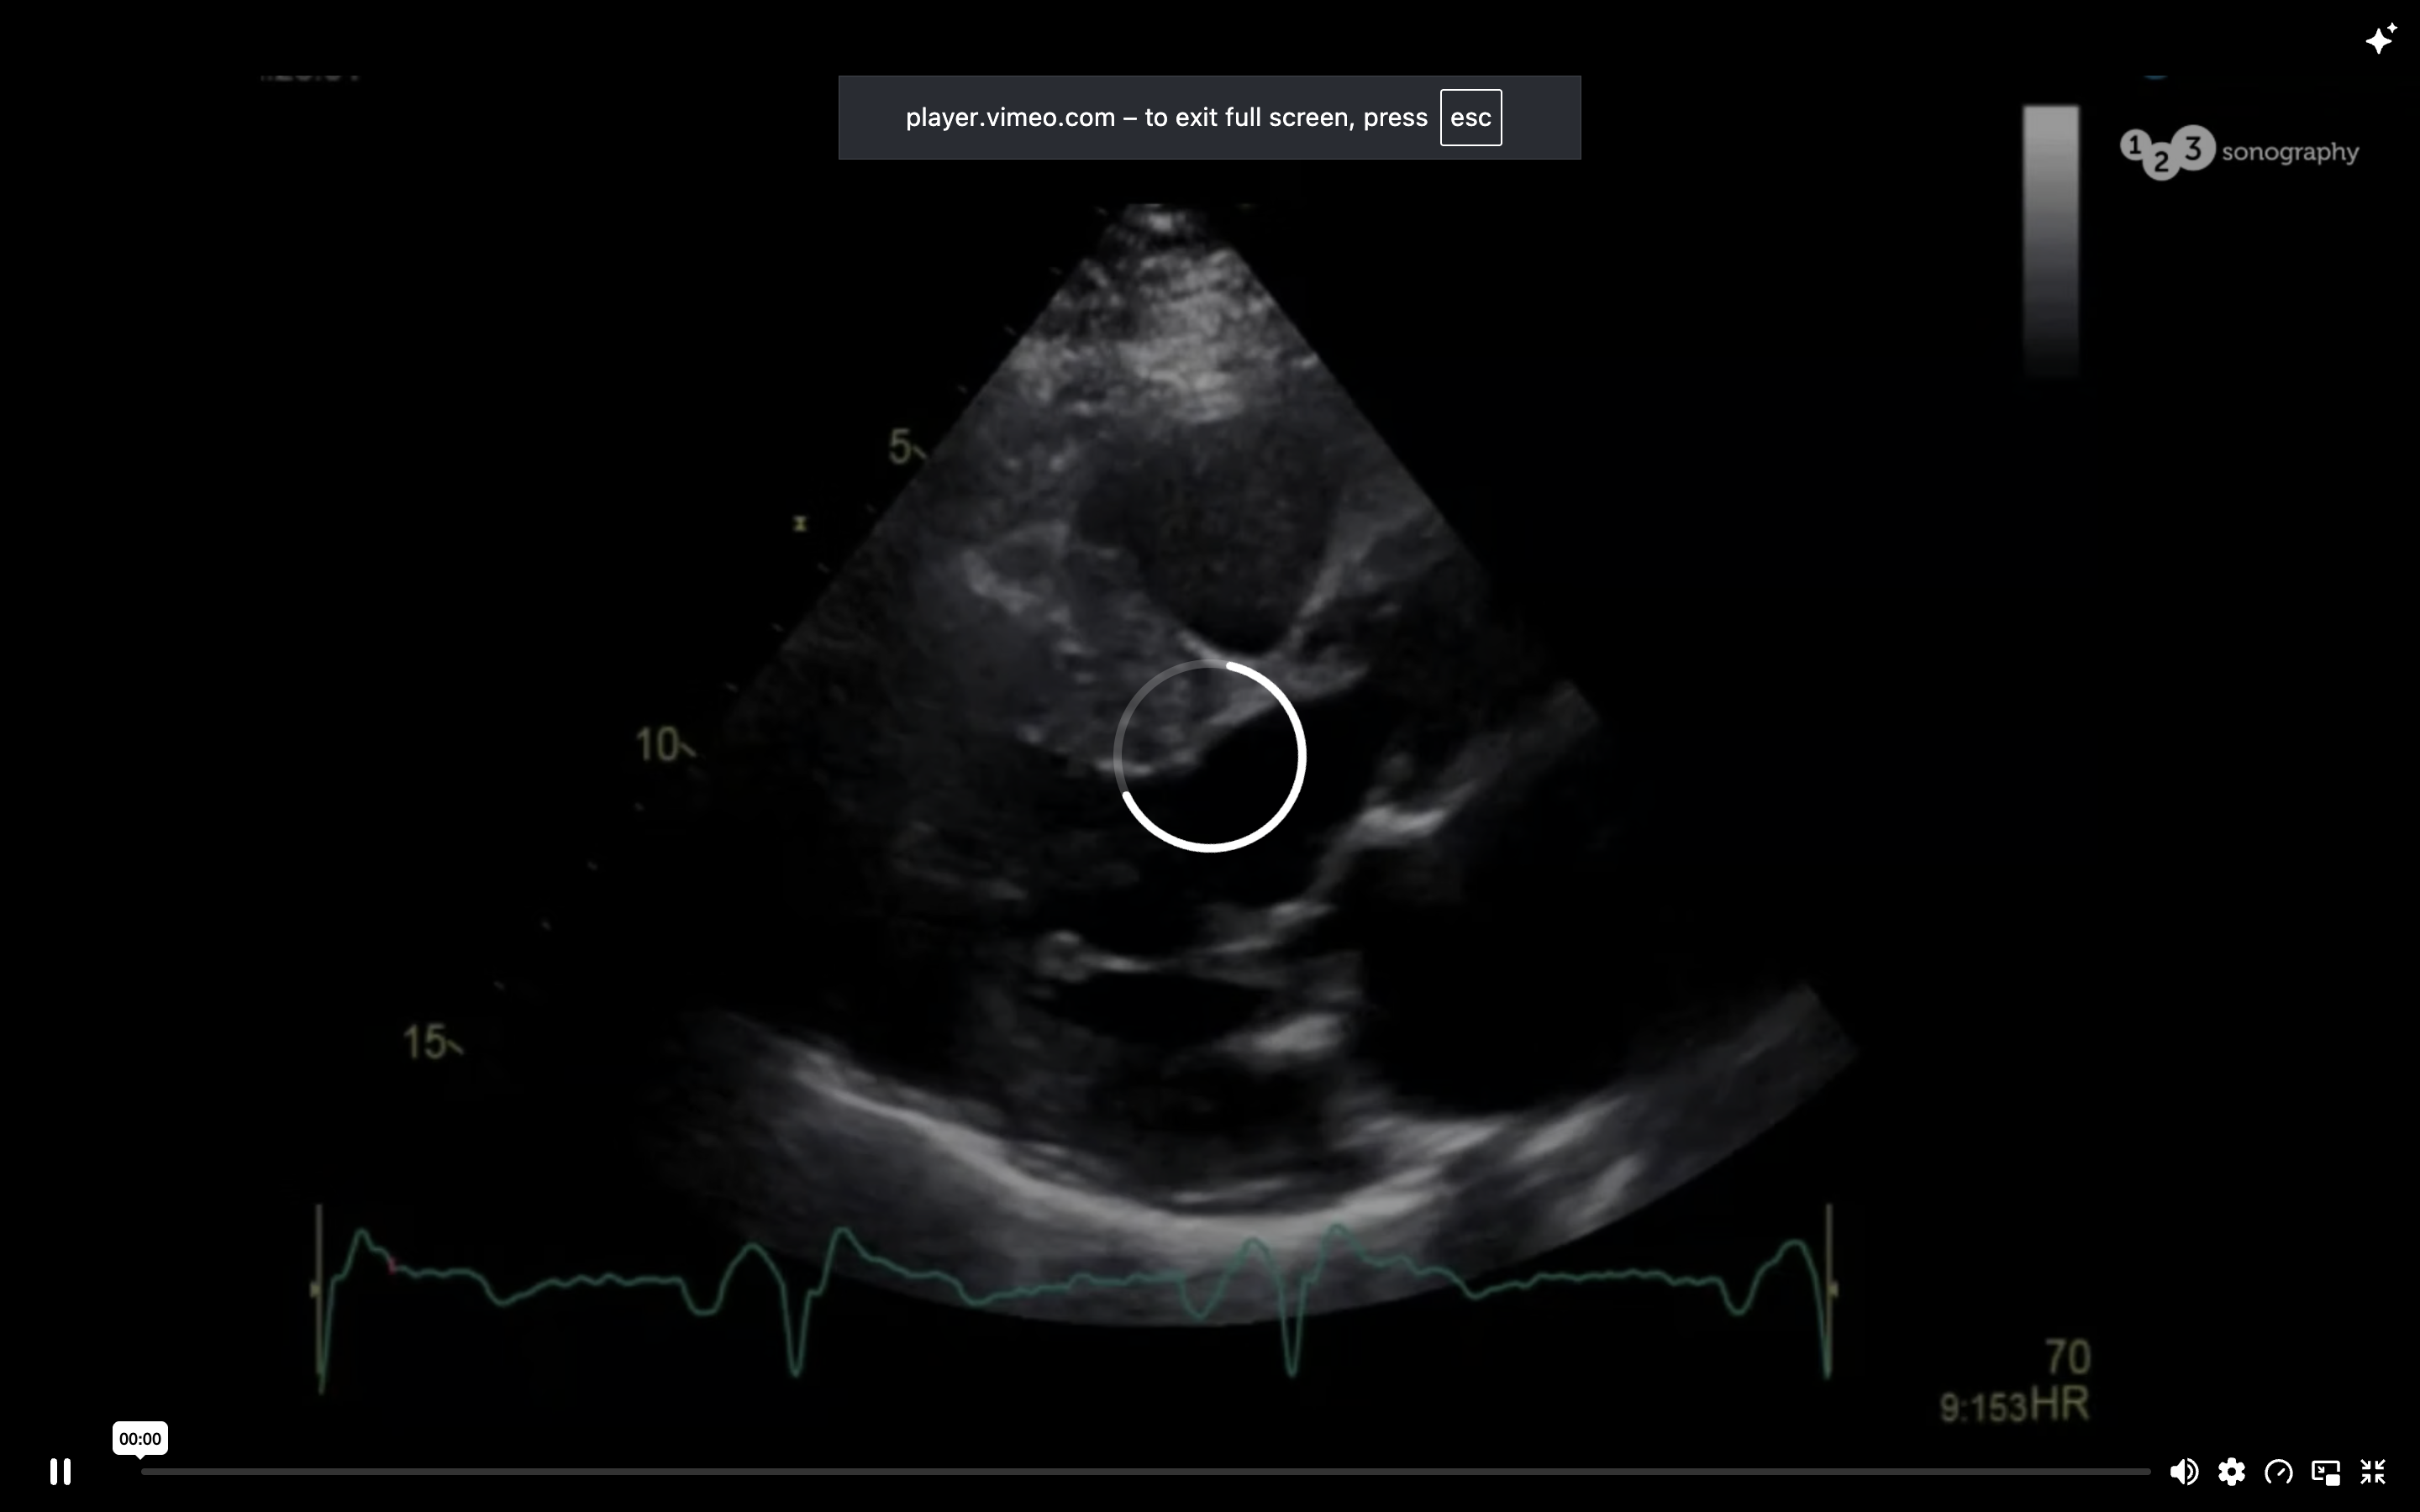Click the 123 sonography logo

[2239, 152]
